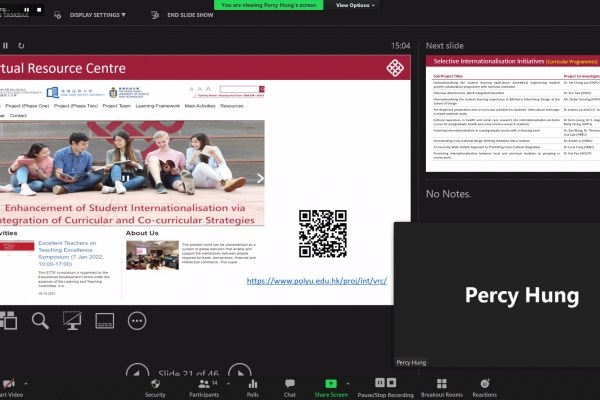The image size is (600, 400).
Task: Click END SLIDE SHOW button
Action: [190, 15]
